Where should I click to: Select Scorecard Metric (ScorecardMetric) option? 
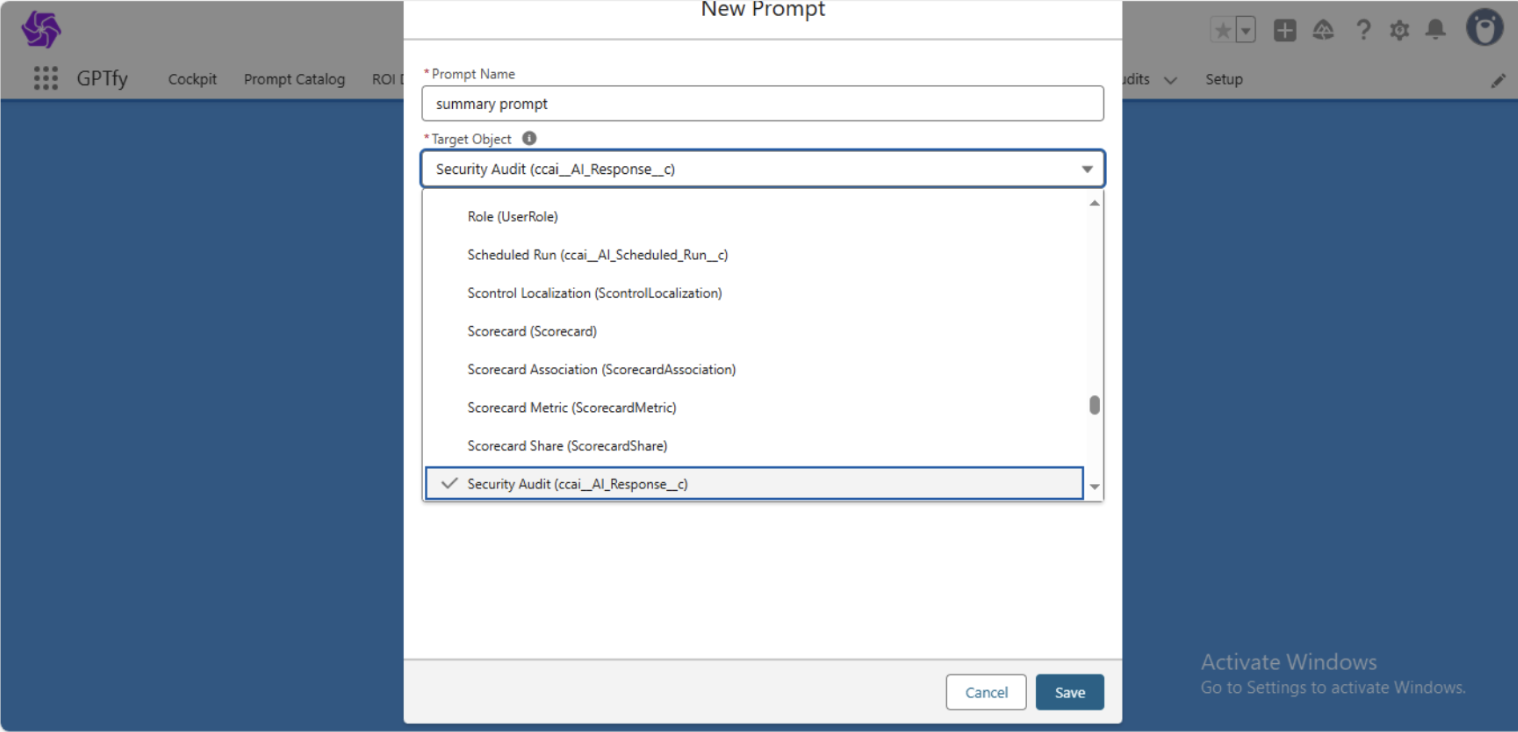[x=572, y=408]
